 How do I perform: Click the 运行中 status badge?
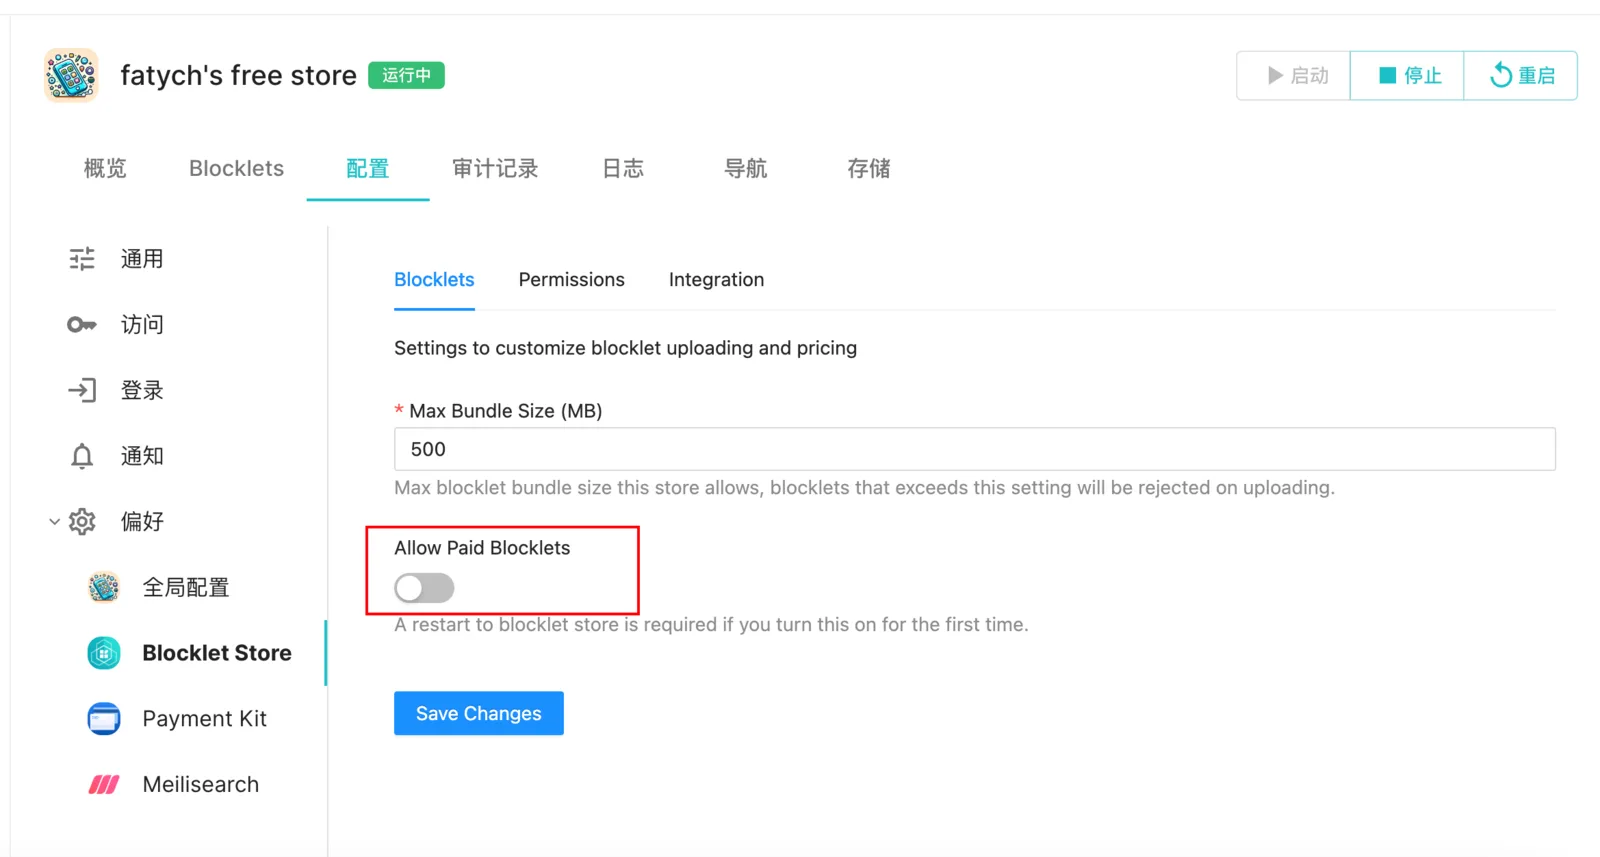(406, 75)
